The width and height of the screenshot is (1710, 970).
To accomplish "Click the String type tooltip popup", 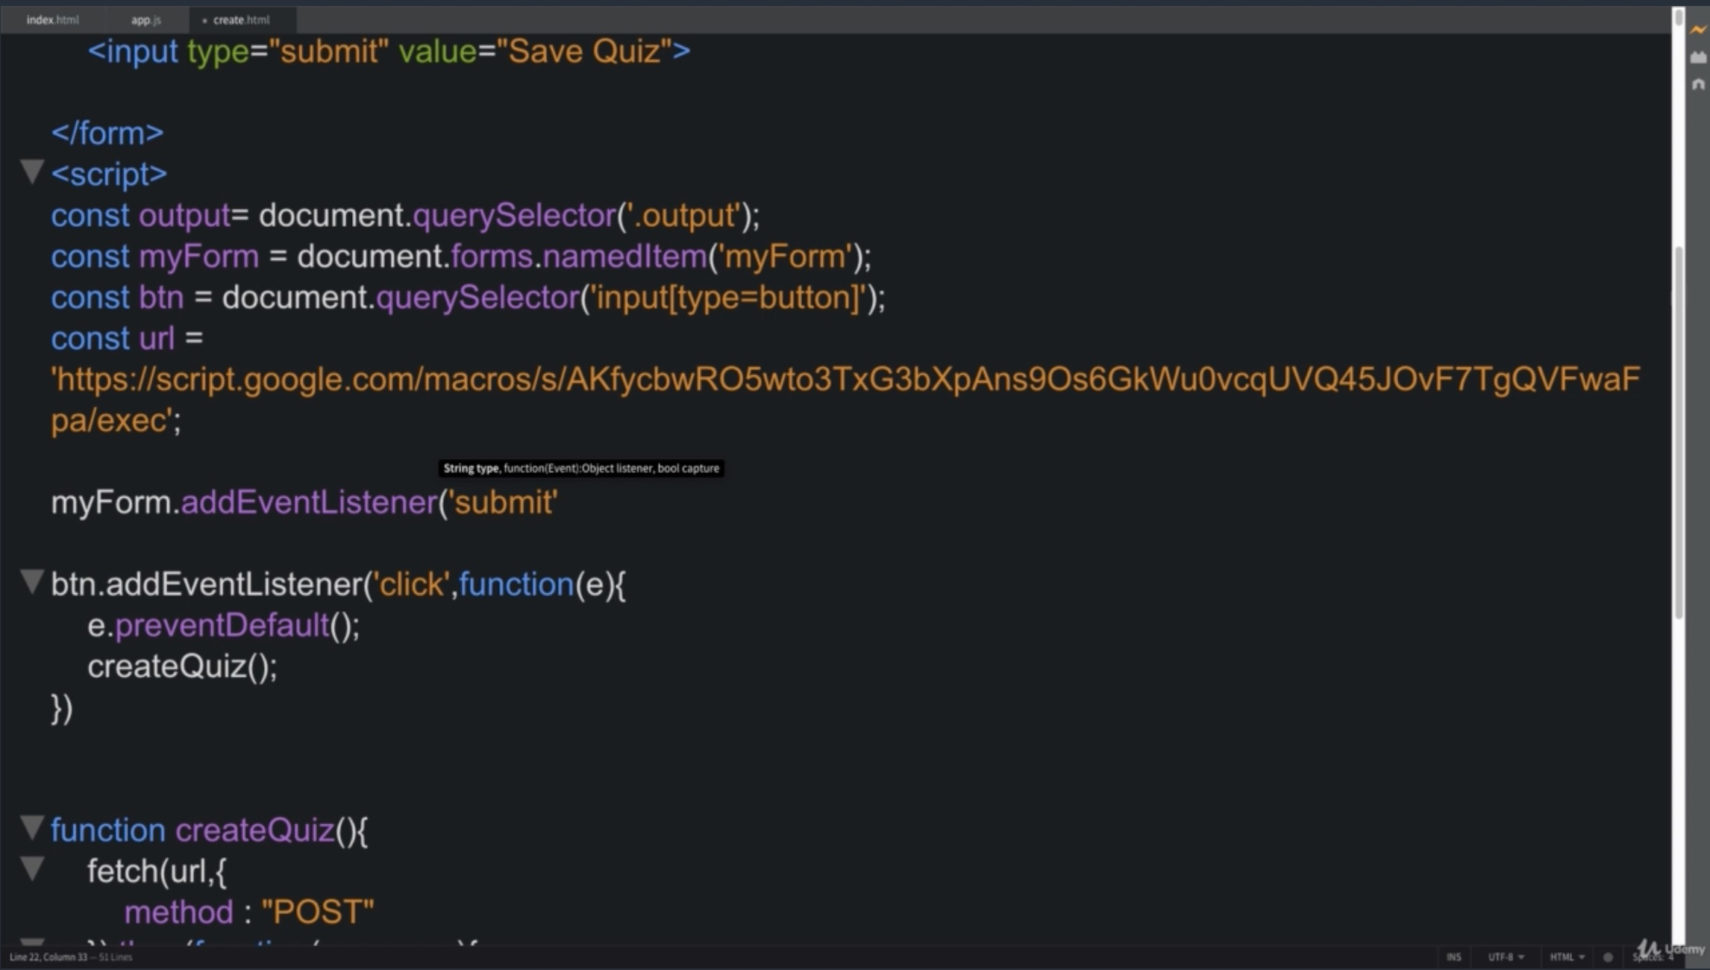I will pyautogui.click(x=580, y=468).
